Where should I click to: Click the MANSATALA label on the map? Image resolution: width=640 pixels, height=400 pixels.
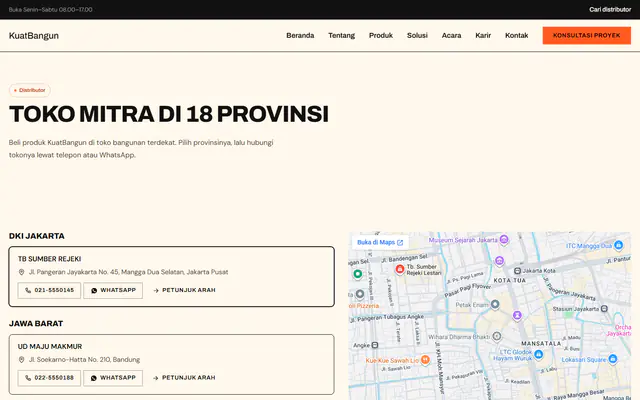point(541,344)
